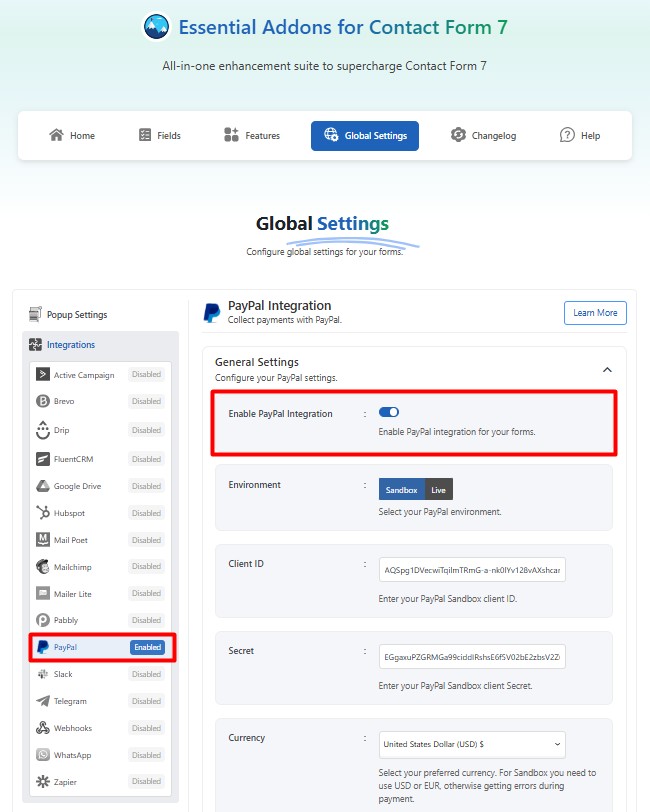Click the Zapier asterisk icon
The width and height of the screenshot is (650, 812).
coord(43,781)
